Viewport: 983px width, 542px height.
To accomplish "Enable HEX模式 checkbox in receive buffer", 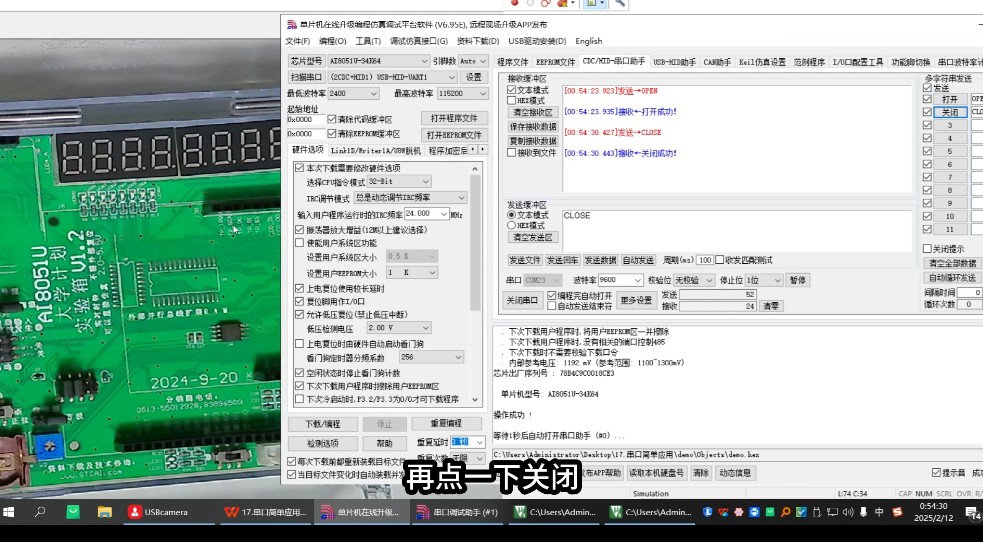I will click(x=512, y=100).
